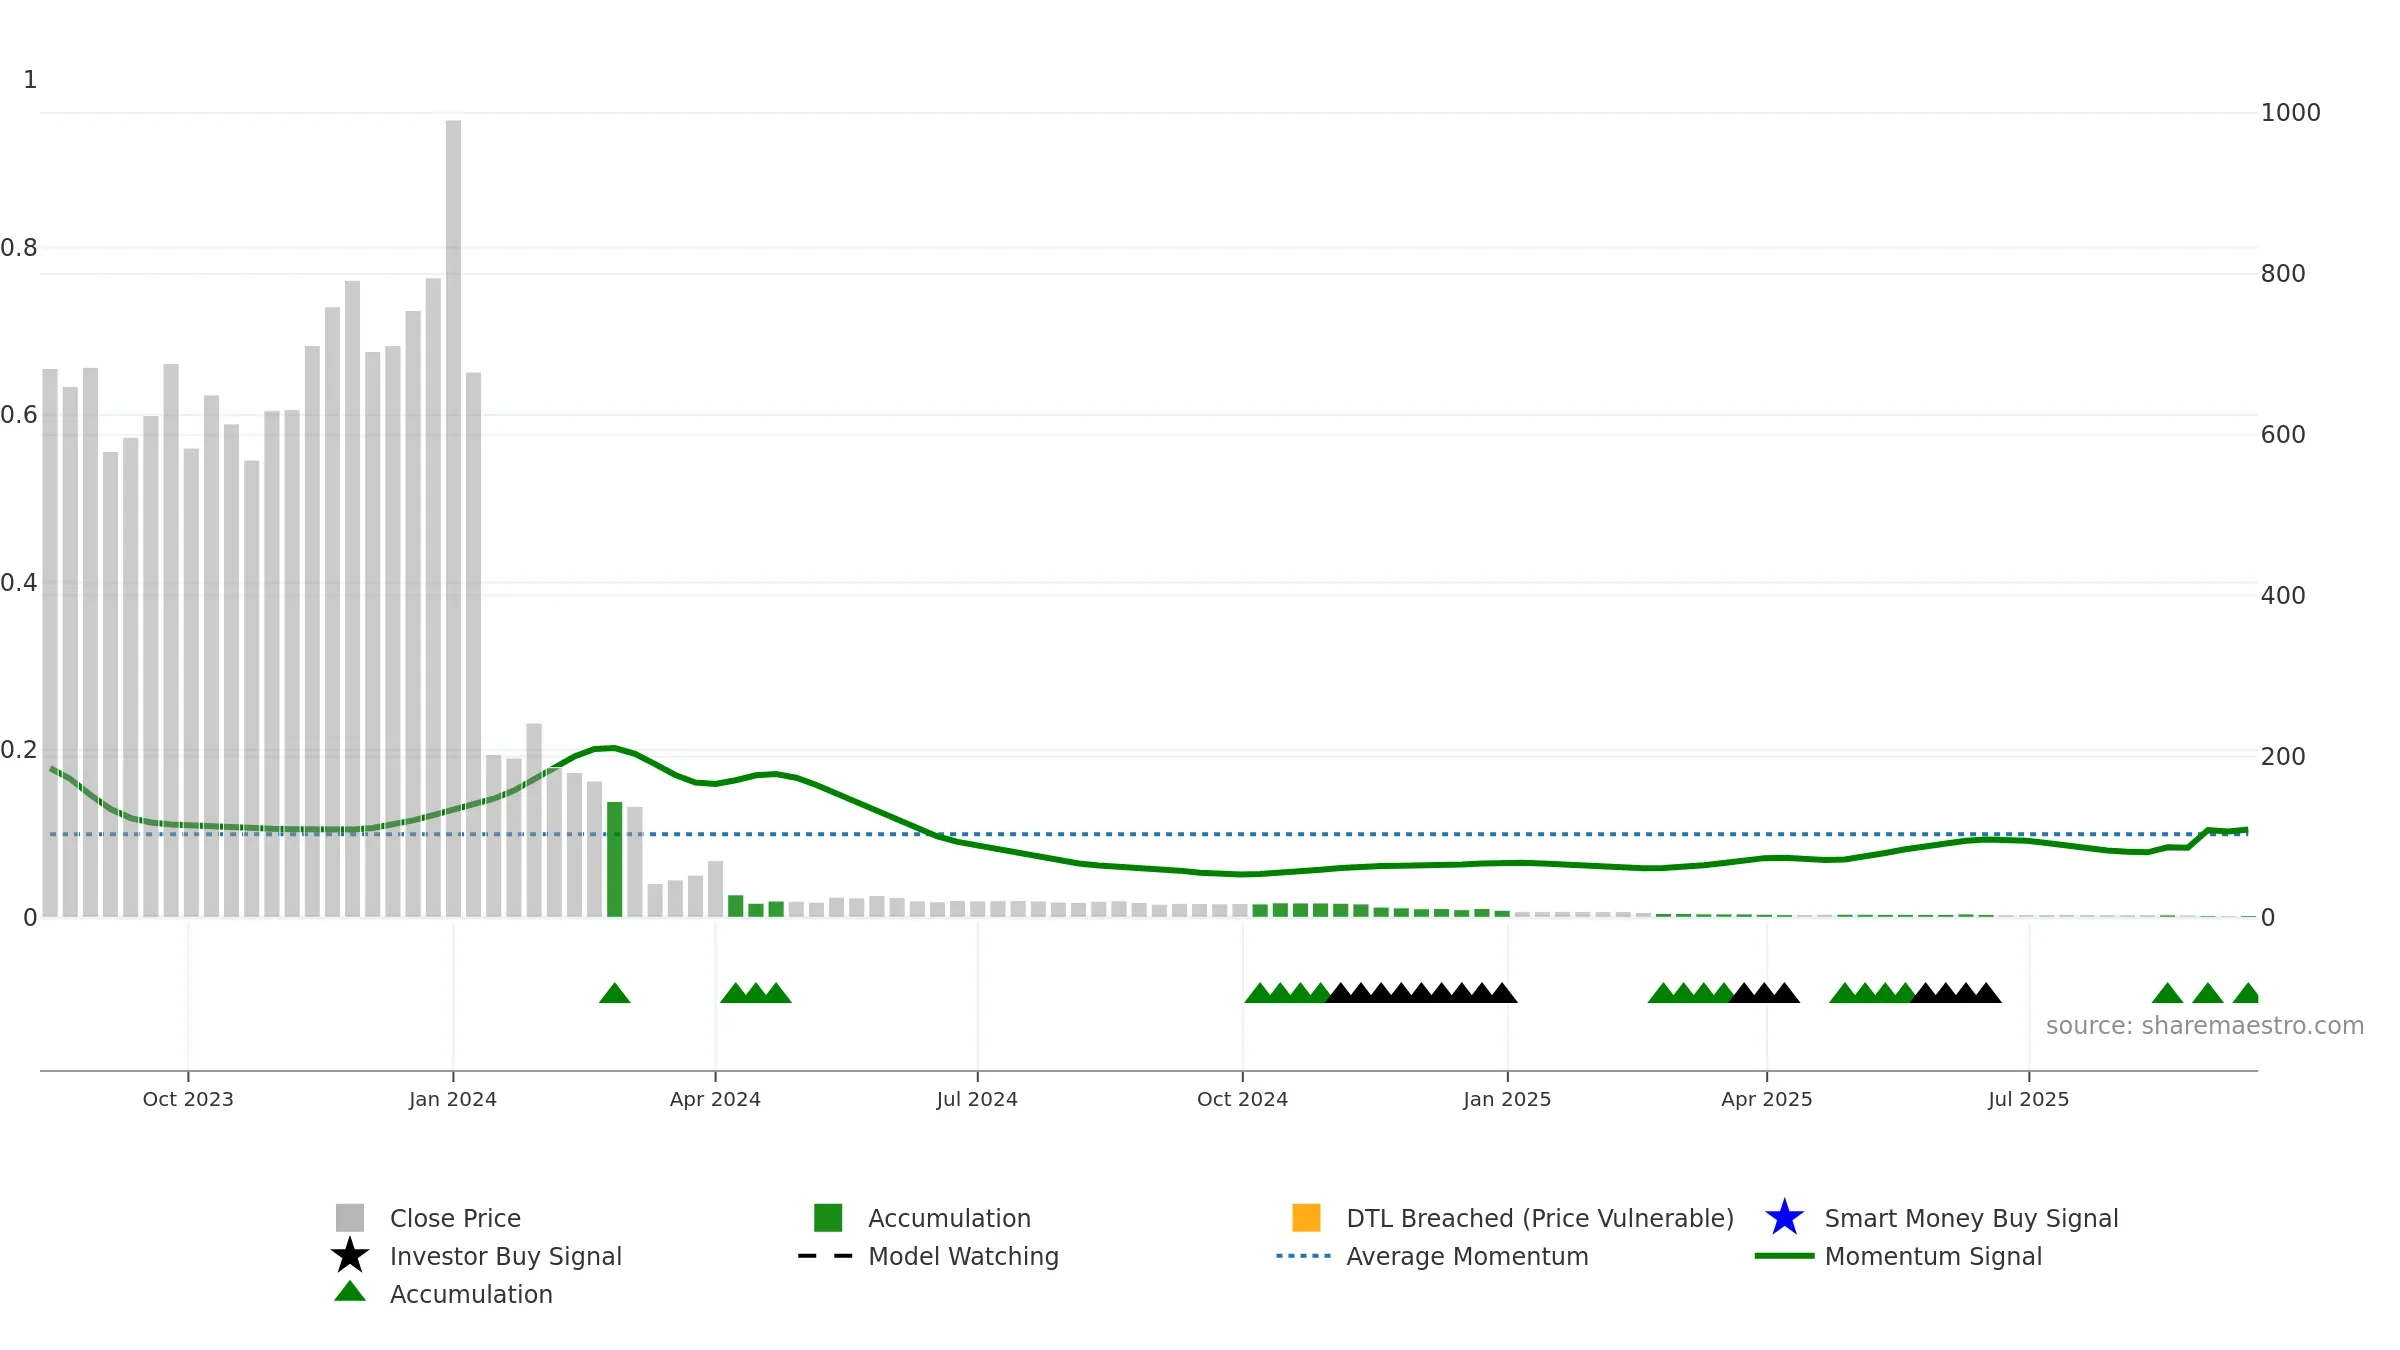The width and height of the screenshot is (2400, 1350).
Task: Click the green Accumulation square legend swatch
Action: tap(828, 1218)
